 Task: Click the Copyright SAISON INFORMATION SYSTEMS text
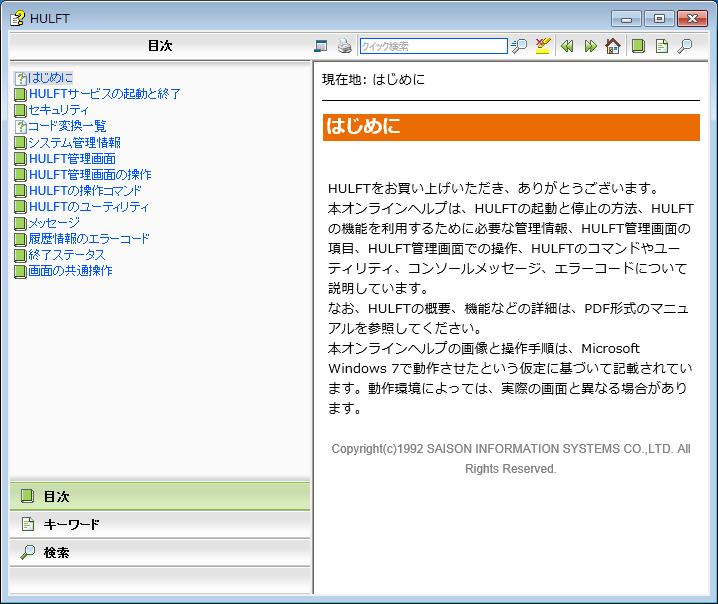(x=511, y=458)
